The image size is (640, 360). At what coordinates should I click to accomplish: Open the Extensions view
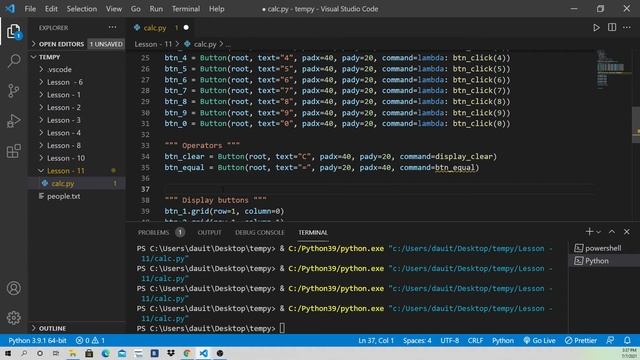(x=13, y=151)
